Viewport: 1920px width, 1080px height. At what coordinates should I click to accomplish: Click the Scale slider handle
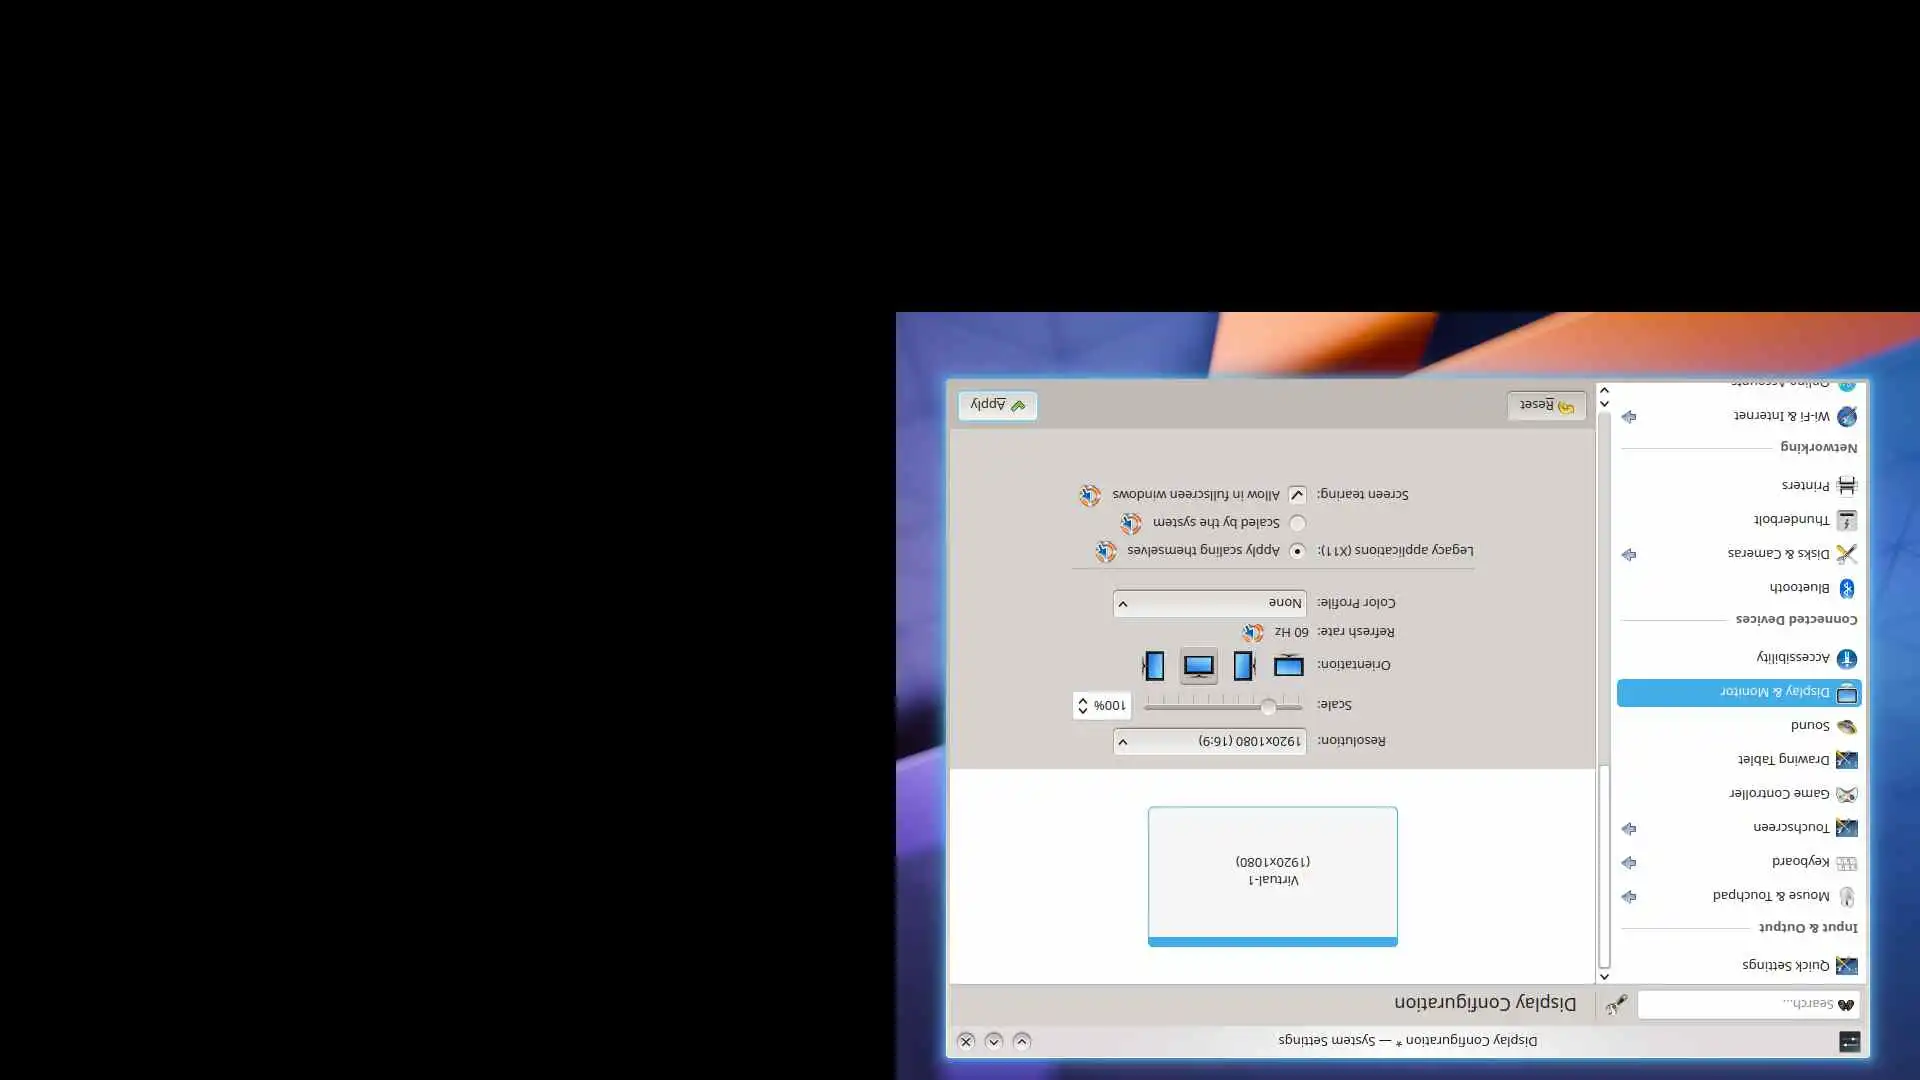[1268, 707]
